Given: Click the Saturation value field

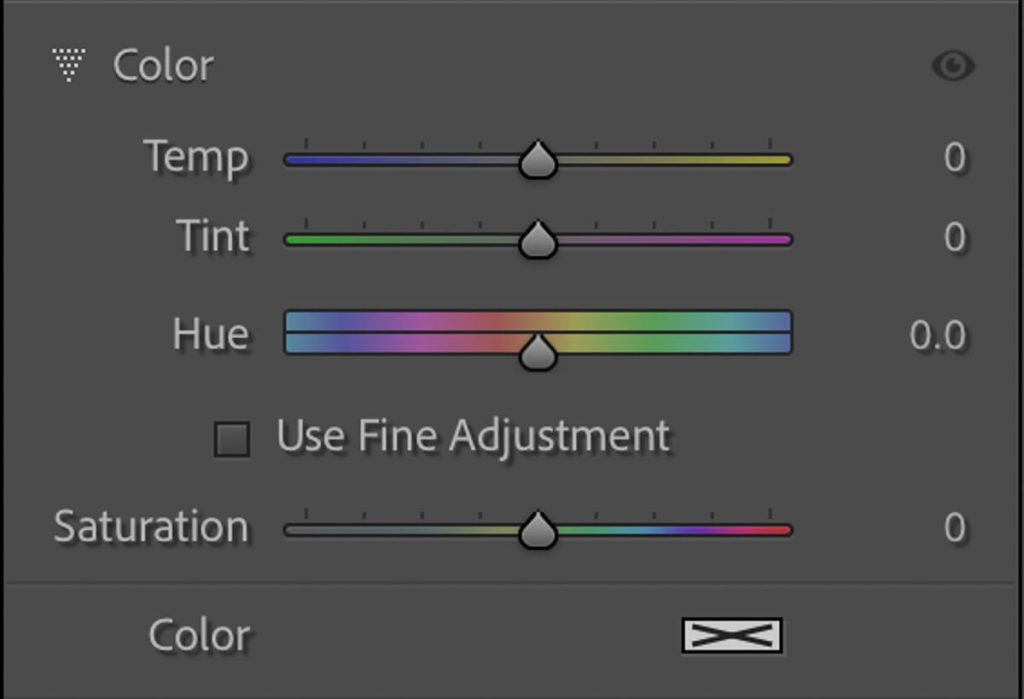Looking at the screenshot, I should (954, 527).
